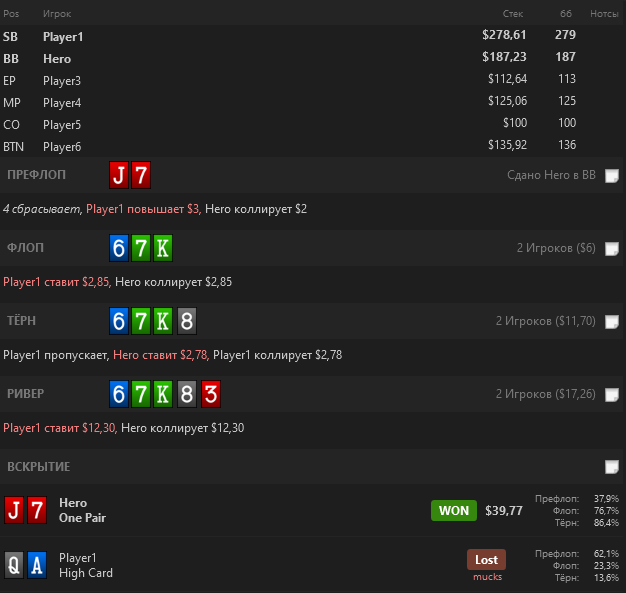Open the note icon on the Вскрытие row
The height and width of the screenshot is (593, 626).
point(612,467)
